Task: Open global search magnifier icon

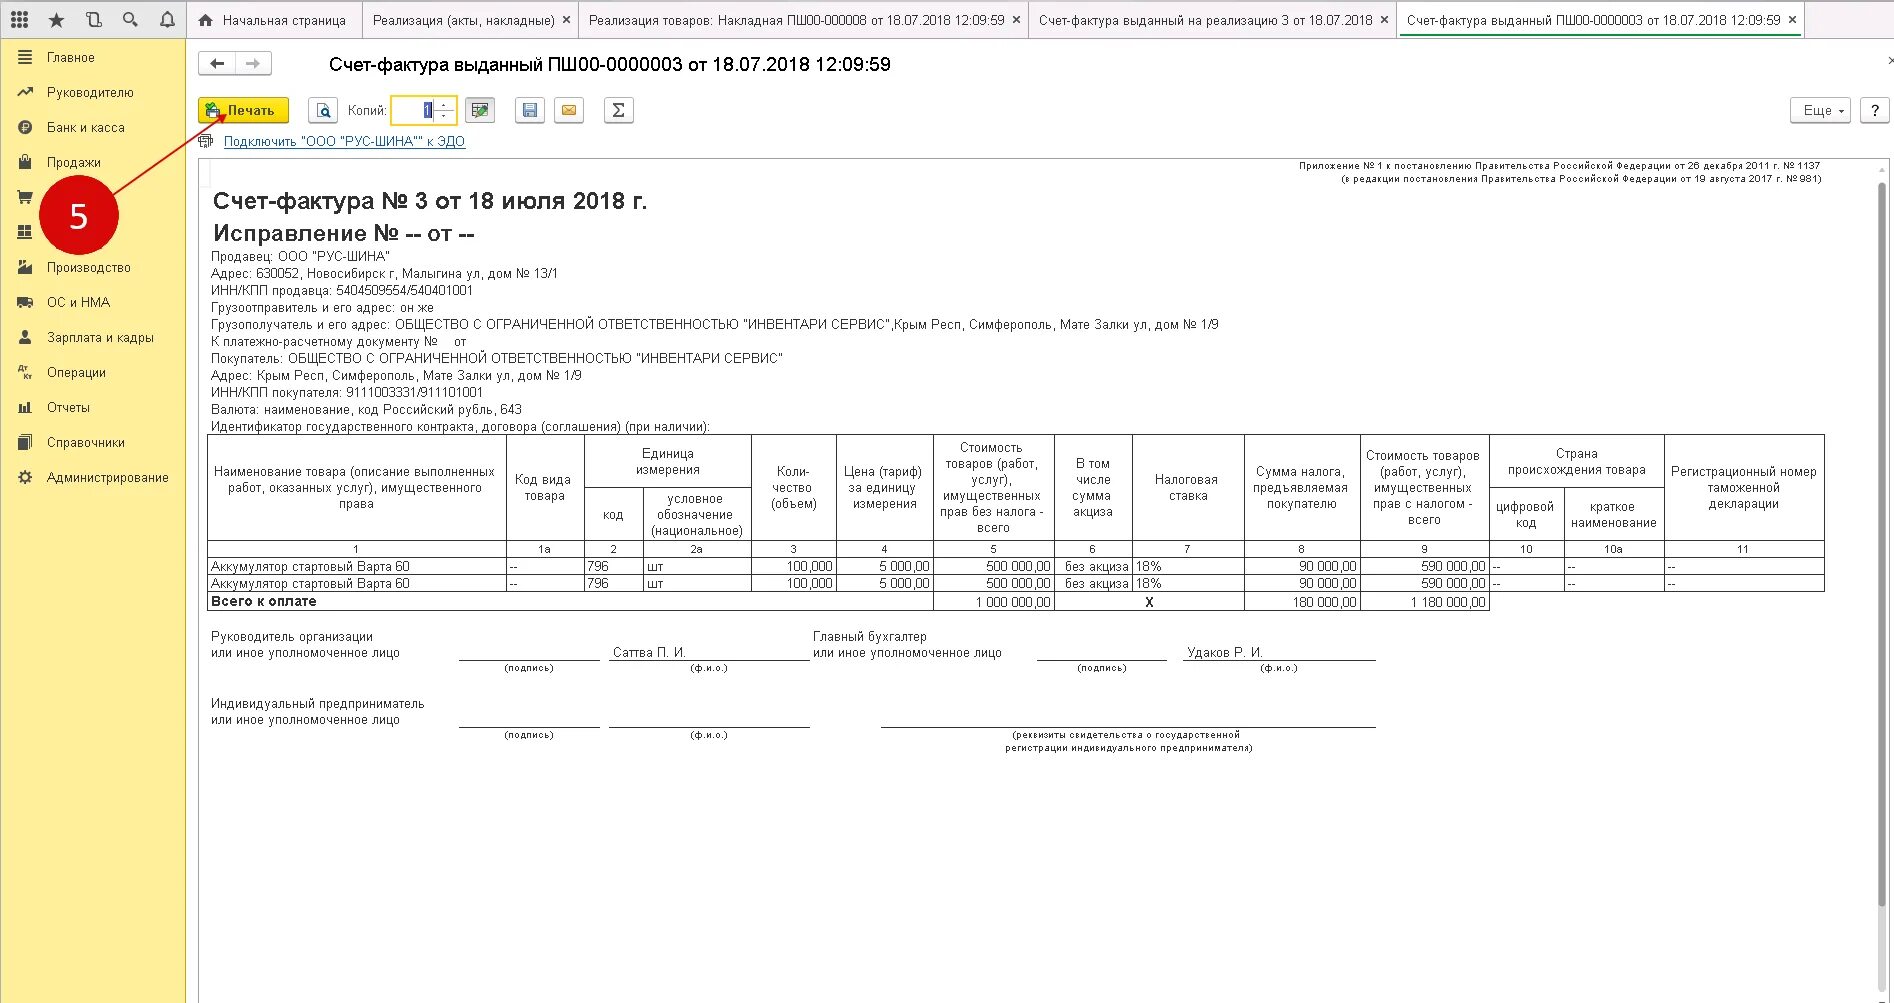Action: 130,20
